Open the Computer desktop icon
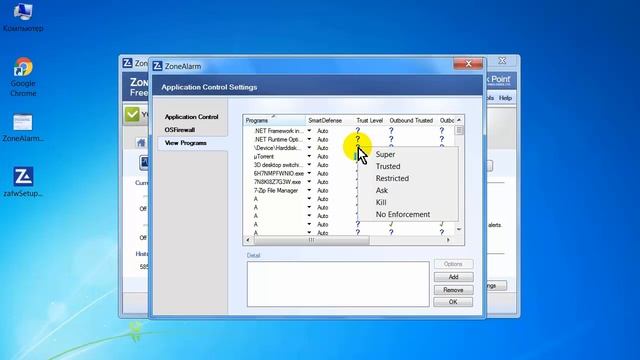 (x=23, y=17)
